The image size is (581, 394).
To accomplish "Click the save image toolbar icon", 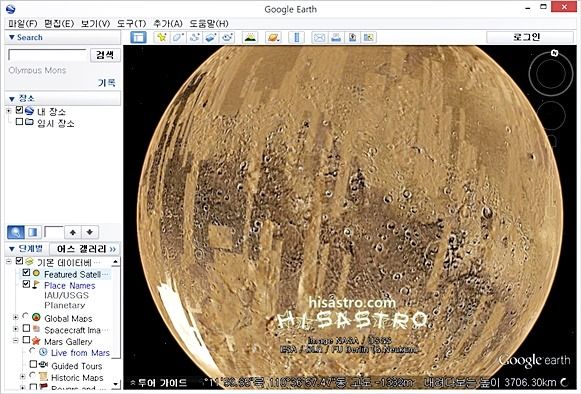I will coord(352,37).
